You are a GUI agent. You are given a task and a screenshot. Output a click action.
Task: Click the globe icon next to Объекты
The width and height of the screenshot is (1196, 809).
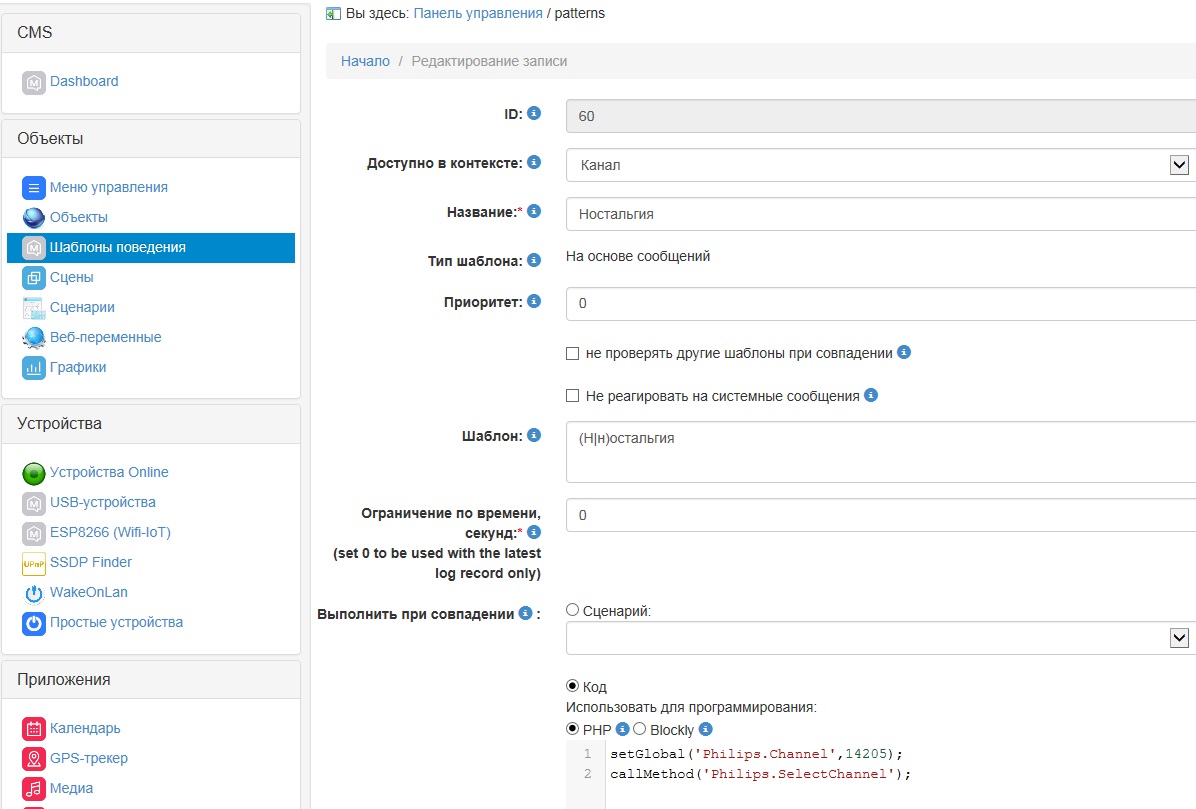pos(34,217)
